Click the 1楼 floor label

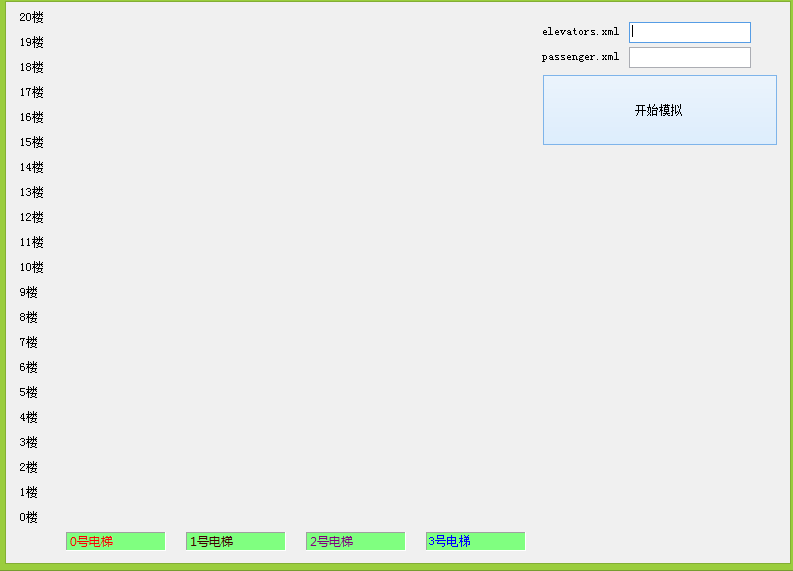pos(28,492)
